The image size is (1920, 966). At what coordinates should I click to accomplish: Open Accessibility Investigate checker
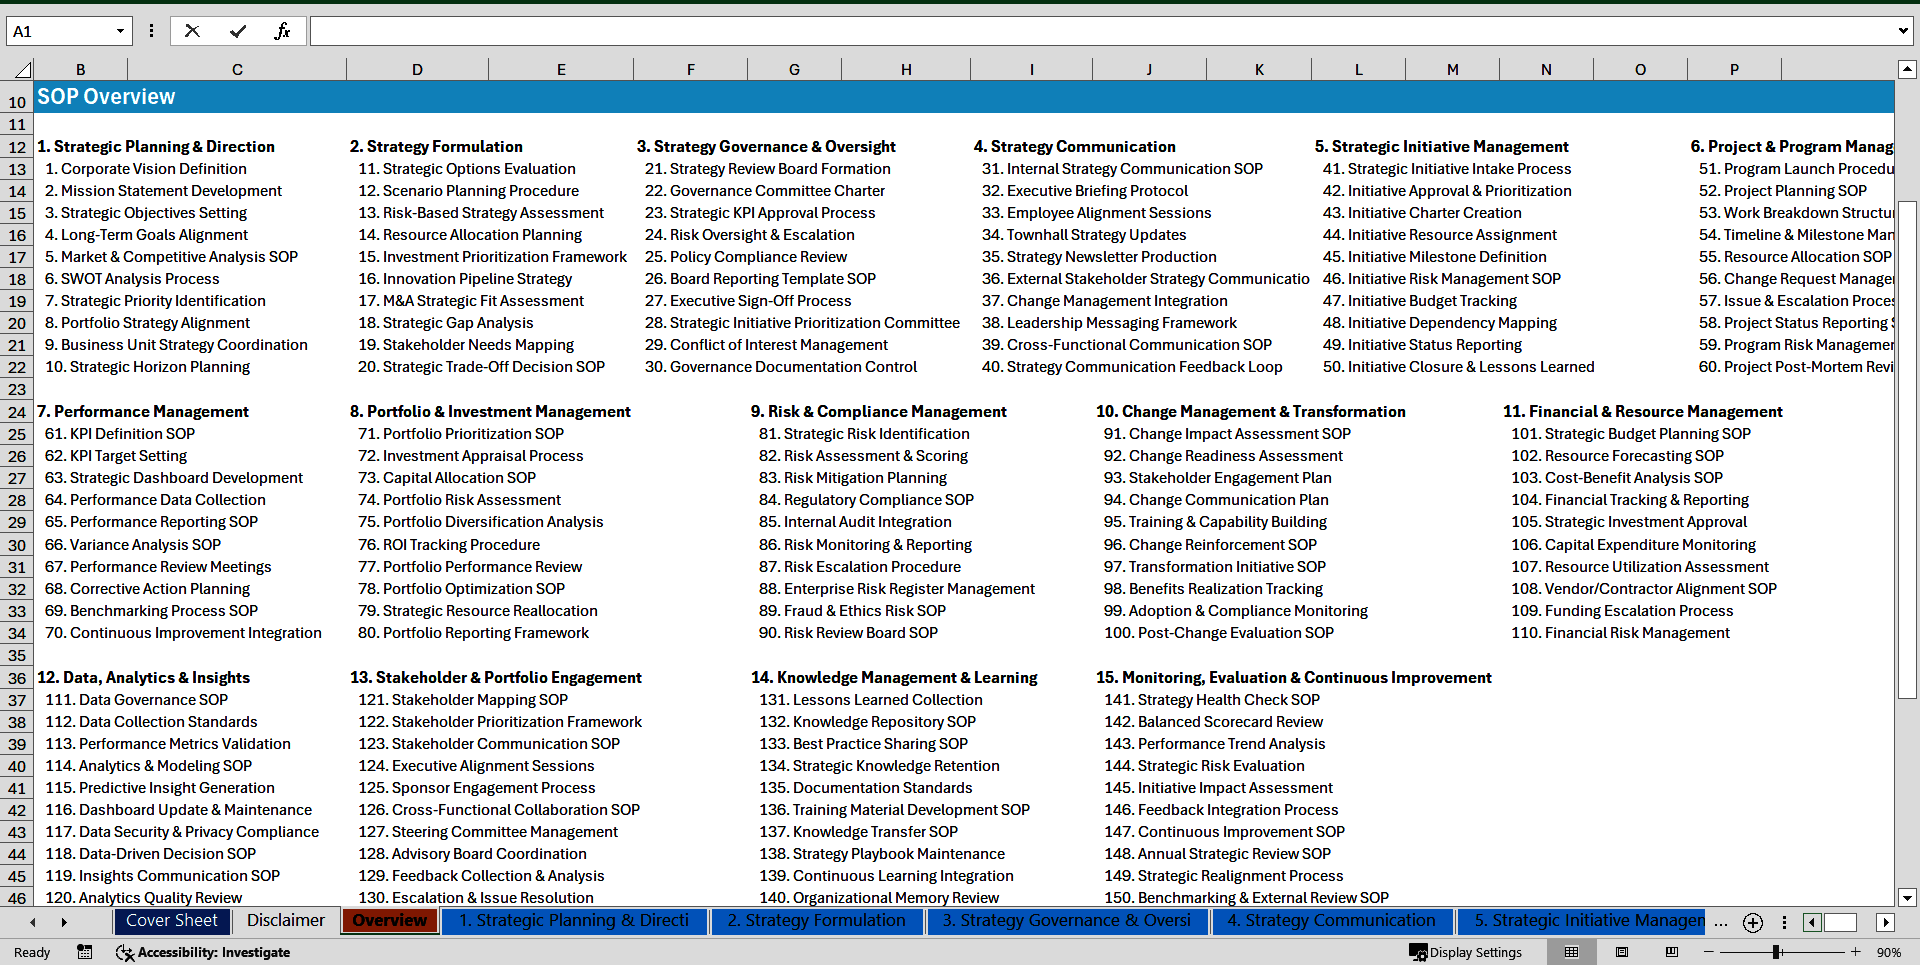(203, 952)
